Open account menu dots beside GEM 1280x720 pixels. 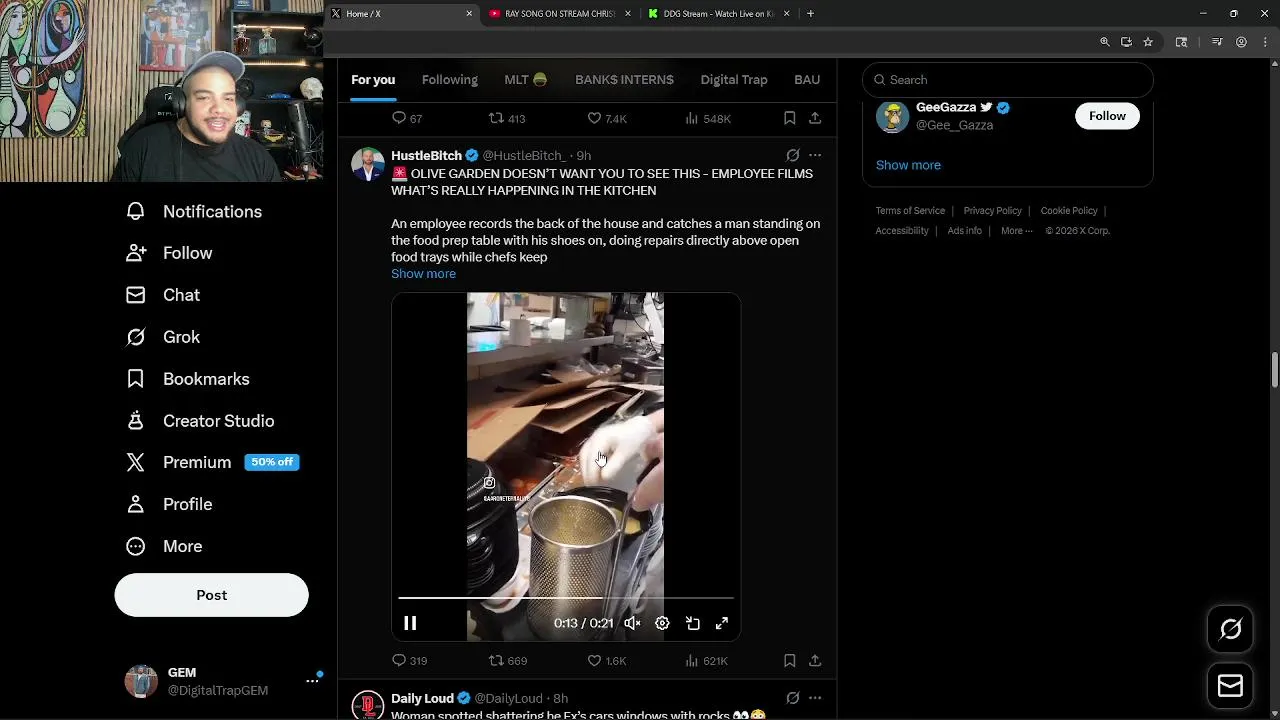tap(312, 680)
